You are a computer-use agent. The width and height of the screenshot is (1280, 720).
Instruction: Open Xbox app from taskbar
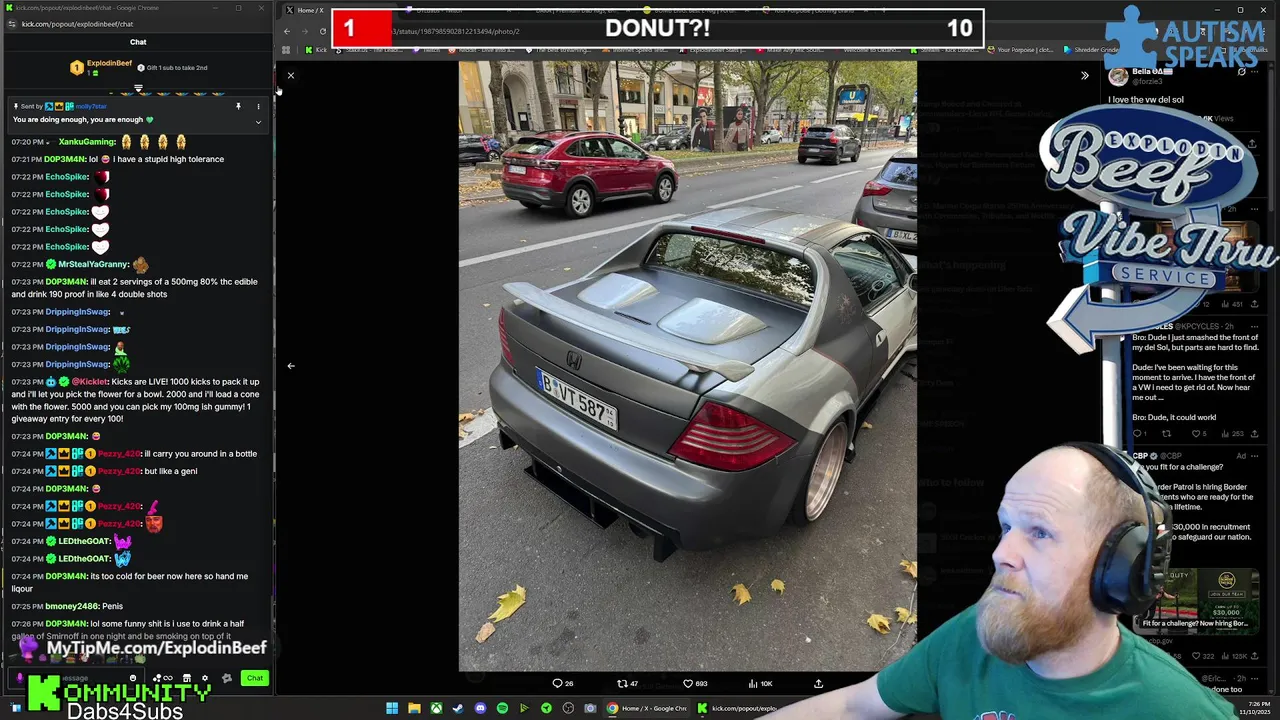pos(436,708)
